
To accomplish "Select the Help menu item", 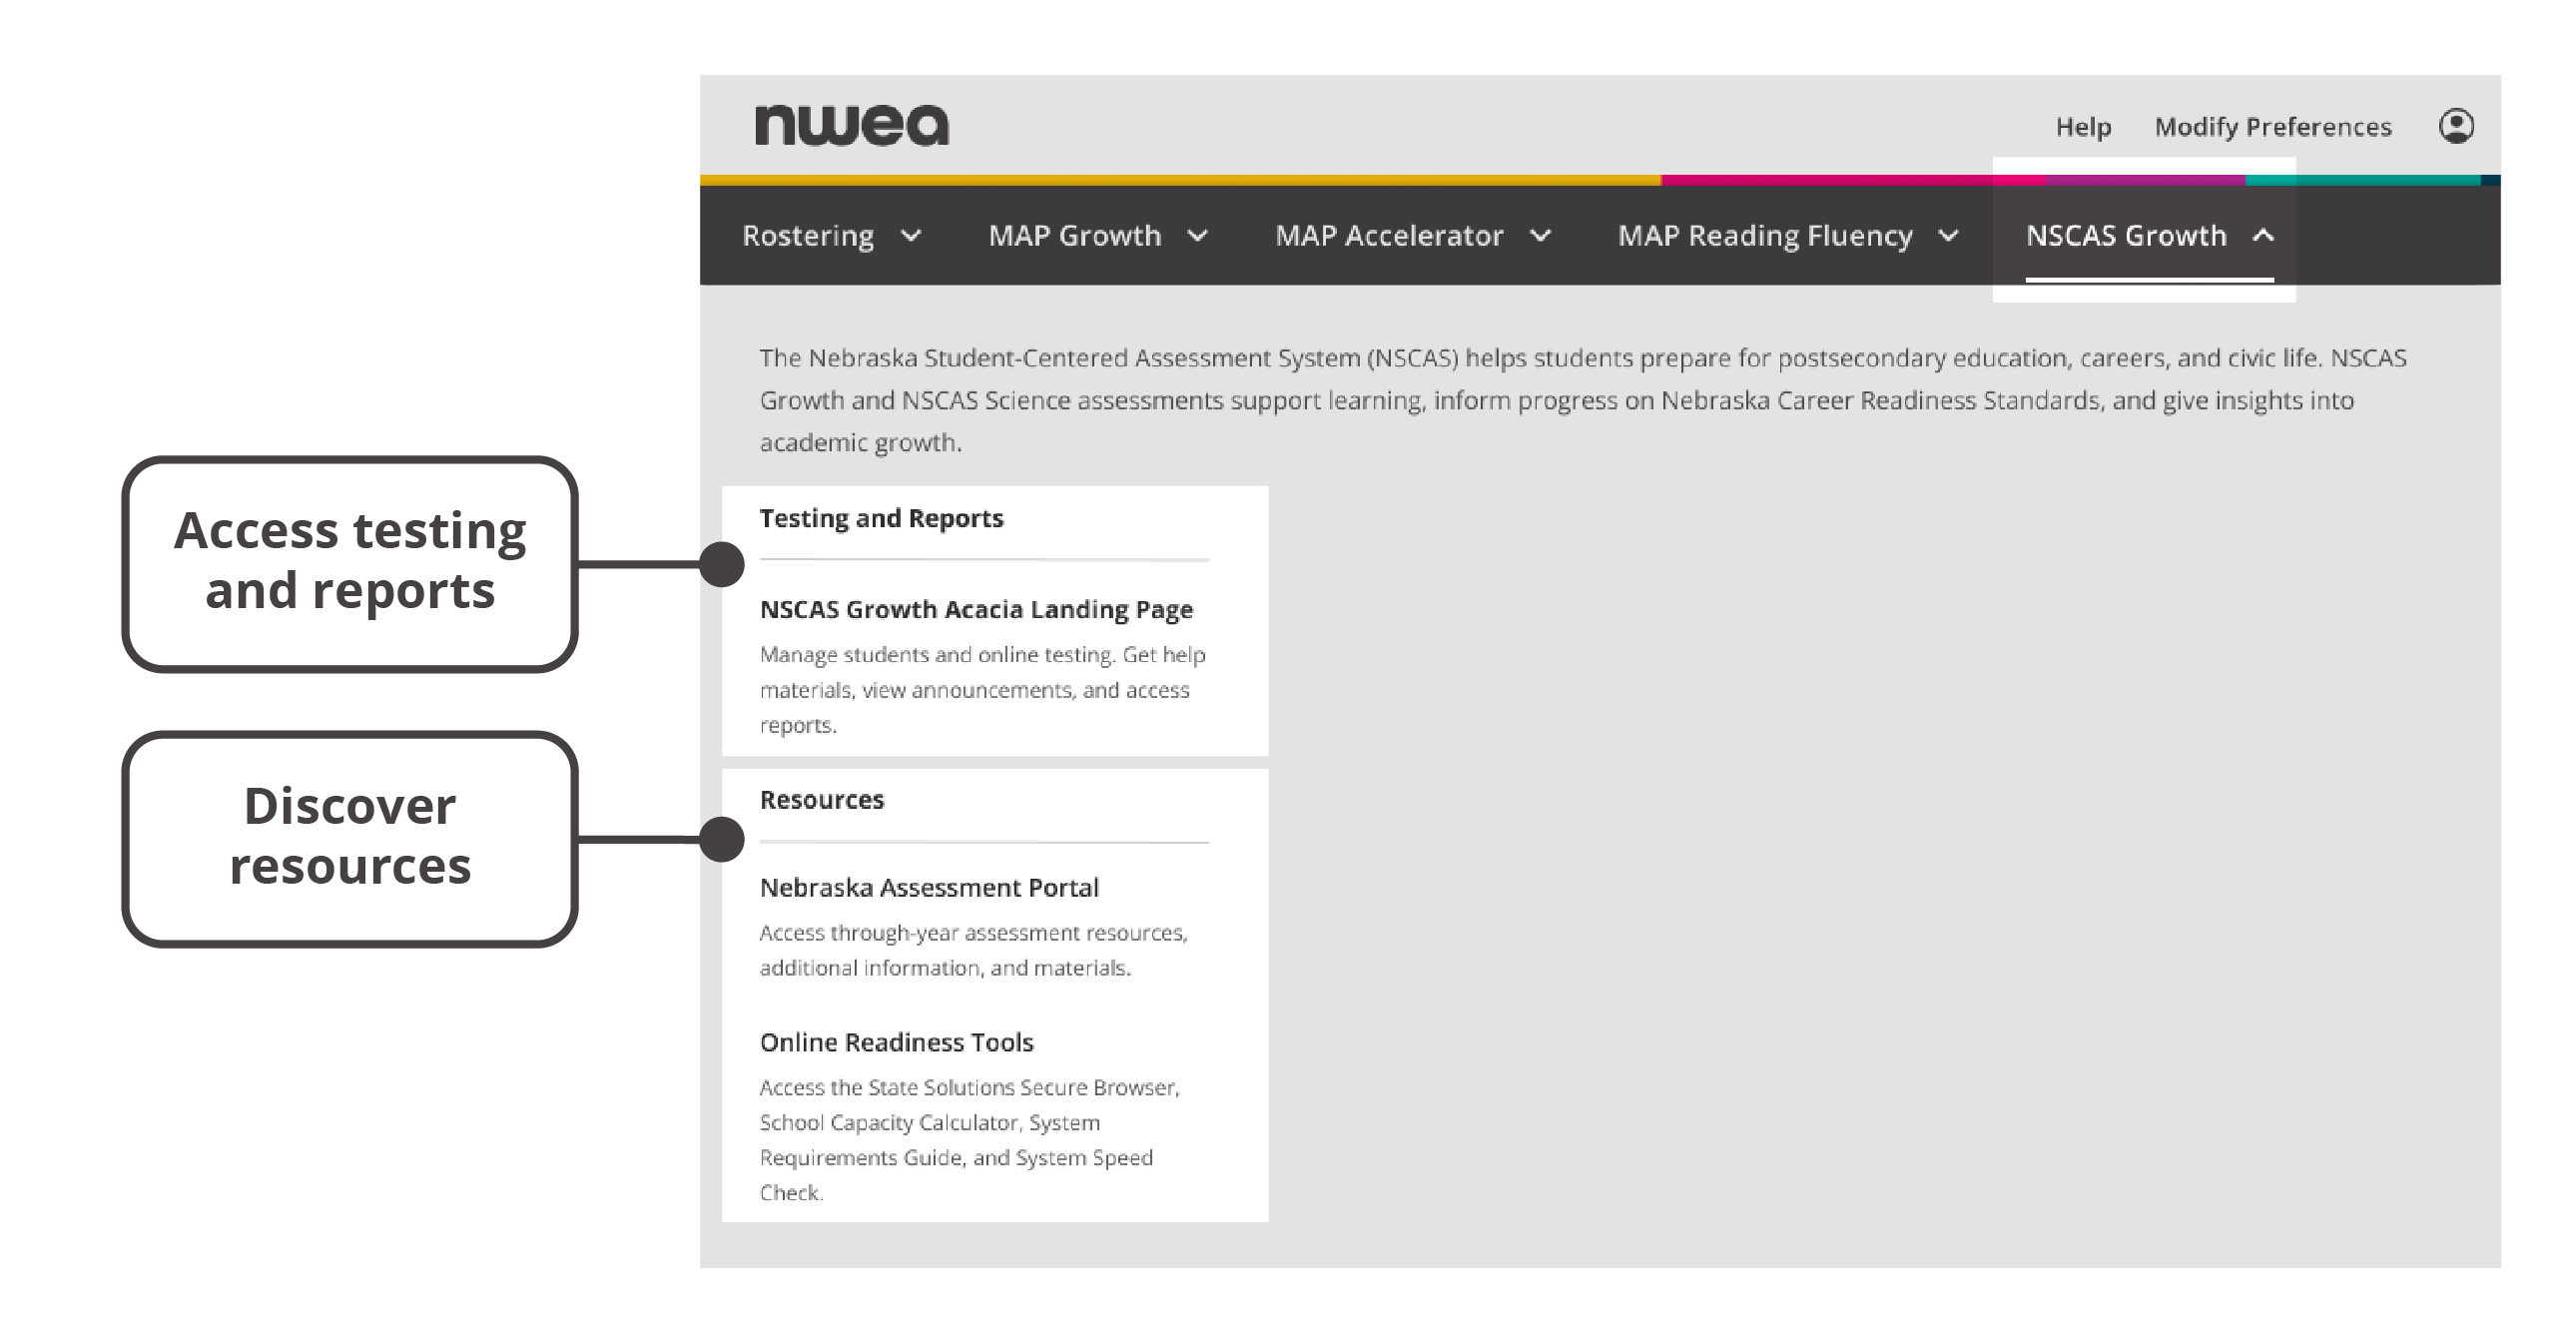I will 2083,127.
